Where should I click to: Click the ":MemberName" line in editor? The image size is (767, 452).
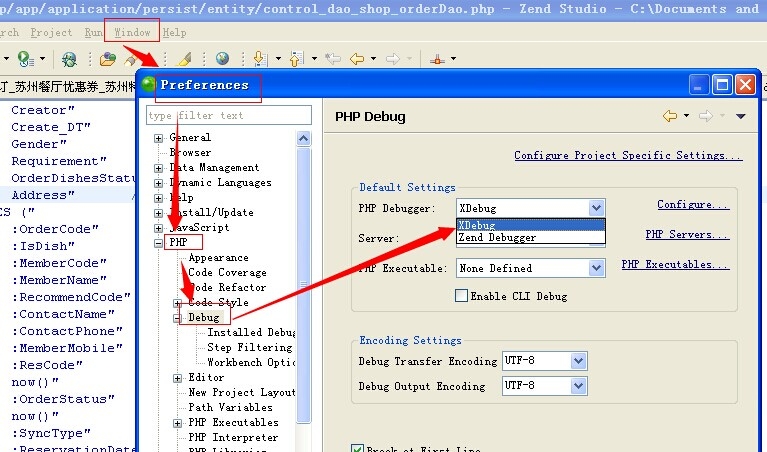(x=59, y=280)
